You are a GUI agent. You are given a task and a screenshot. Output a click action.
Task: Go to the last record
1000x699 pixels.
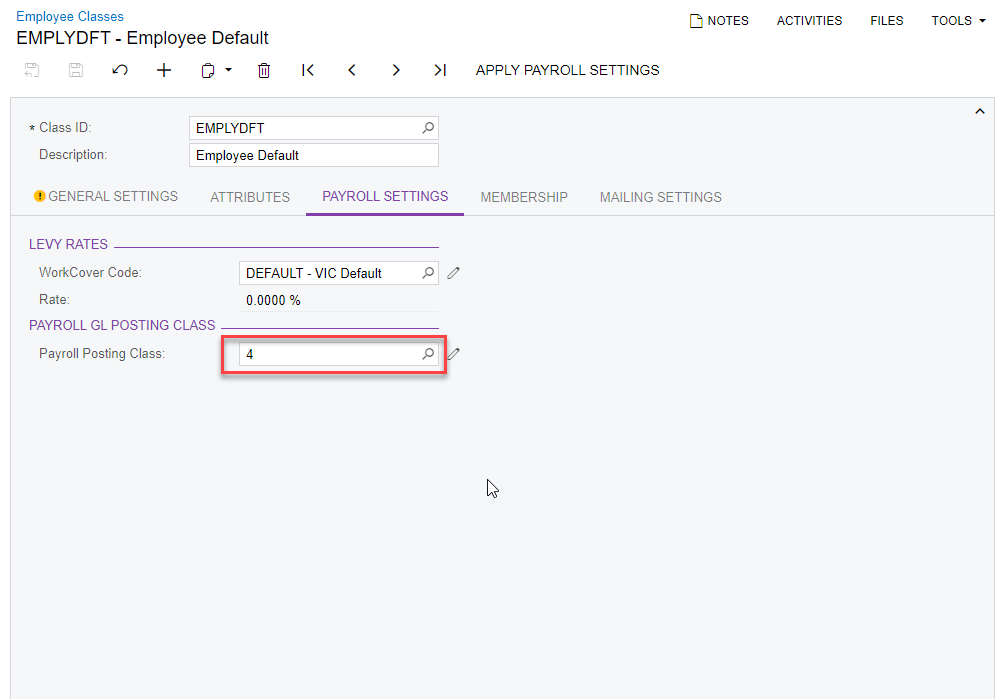coord(440,70)
